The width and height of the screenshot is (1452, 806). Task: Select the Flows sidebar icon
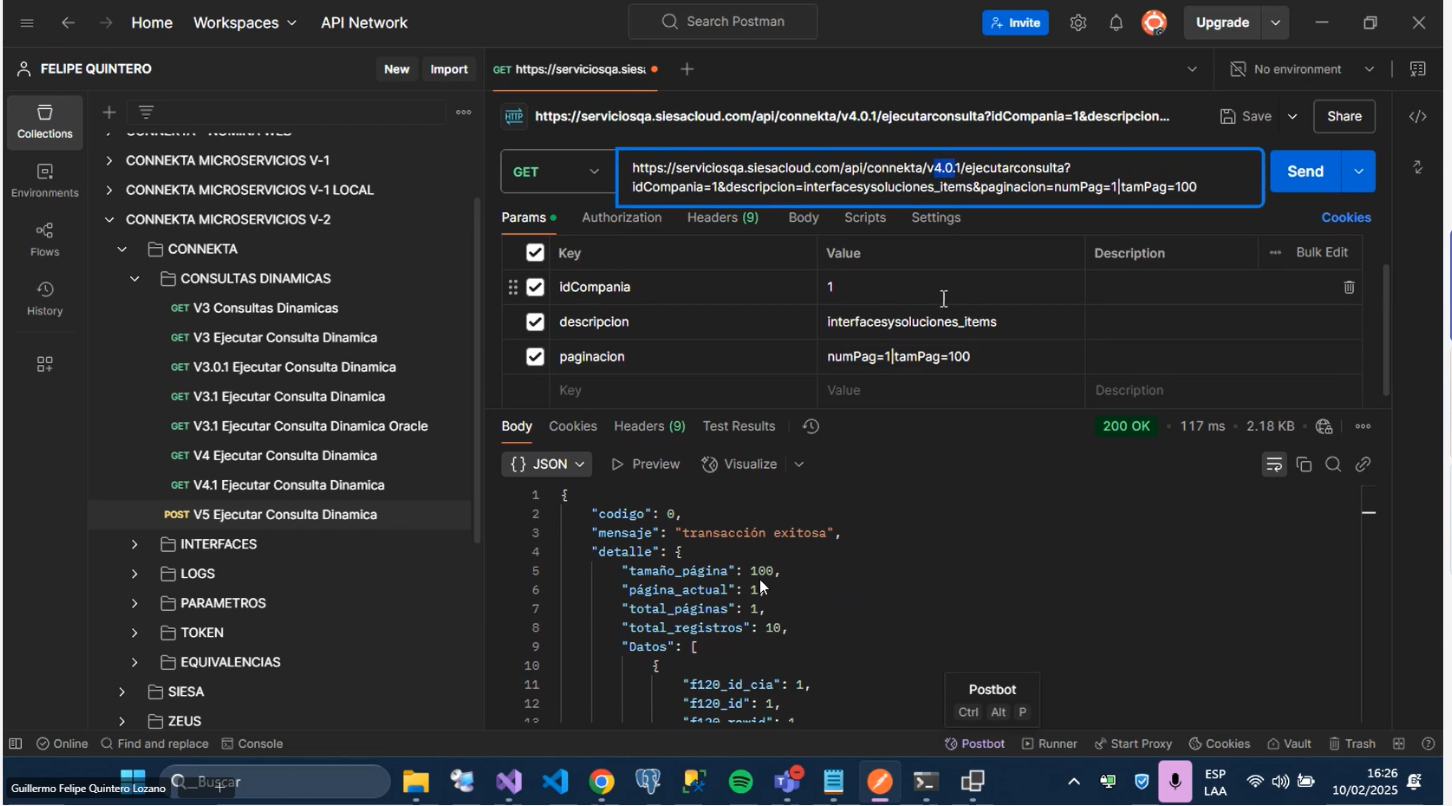[44, 232]
